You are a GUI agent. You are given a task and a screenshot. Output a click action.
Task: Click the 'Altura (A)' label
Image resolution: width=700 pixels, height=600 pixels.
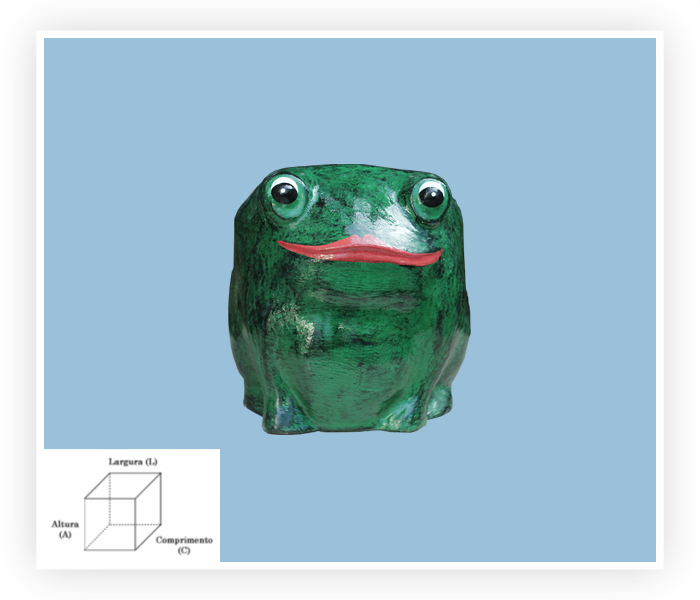(65, 528)
